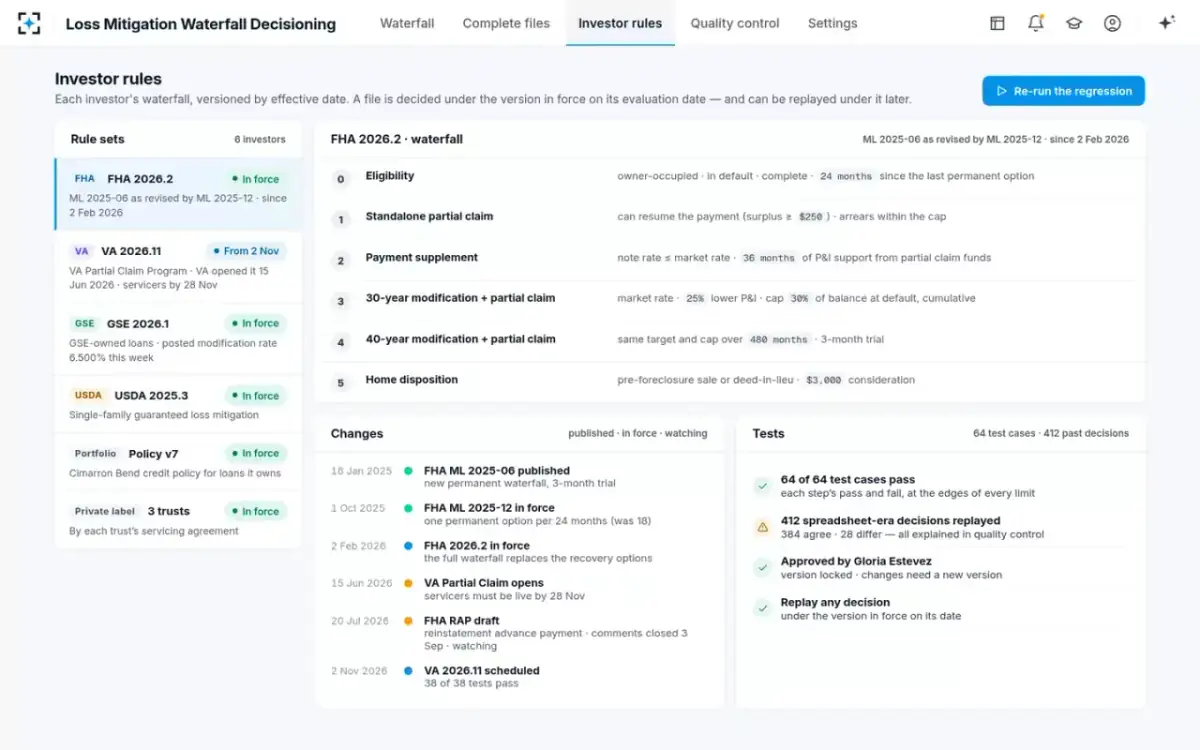This screenshot has width=1200, height=750.
Task: Click the published · in force · watching legend
Action: 638,434
